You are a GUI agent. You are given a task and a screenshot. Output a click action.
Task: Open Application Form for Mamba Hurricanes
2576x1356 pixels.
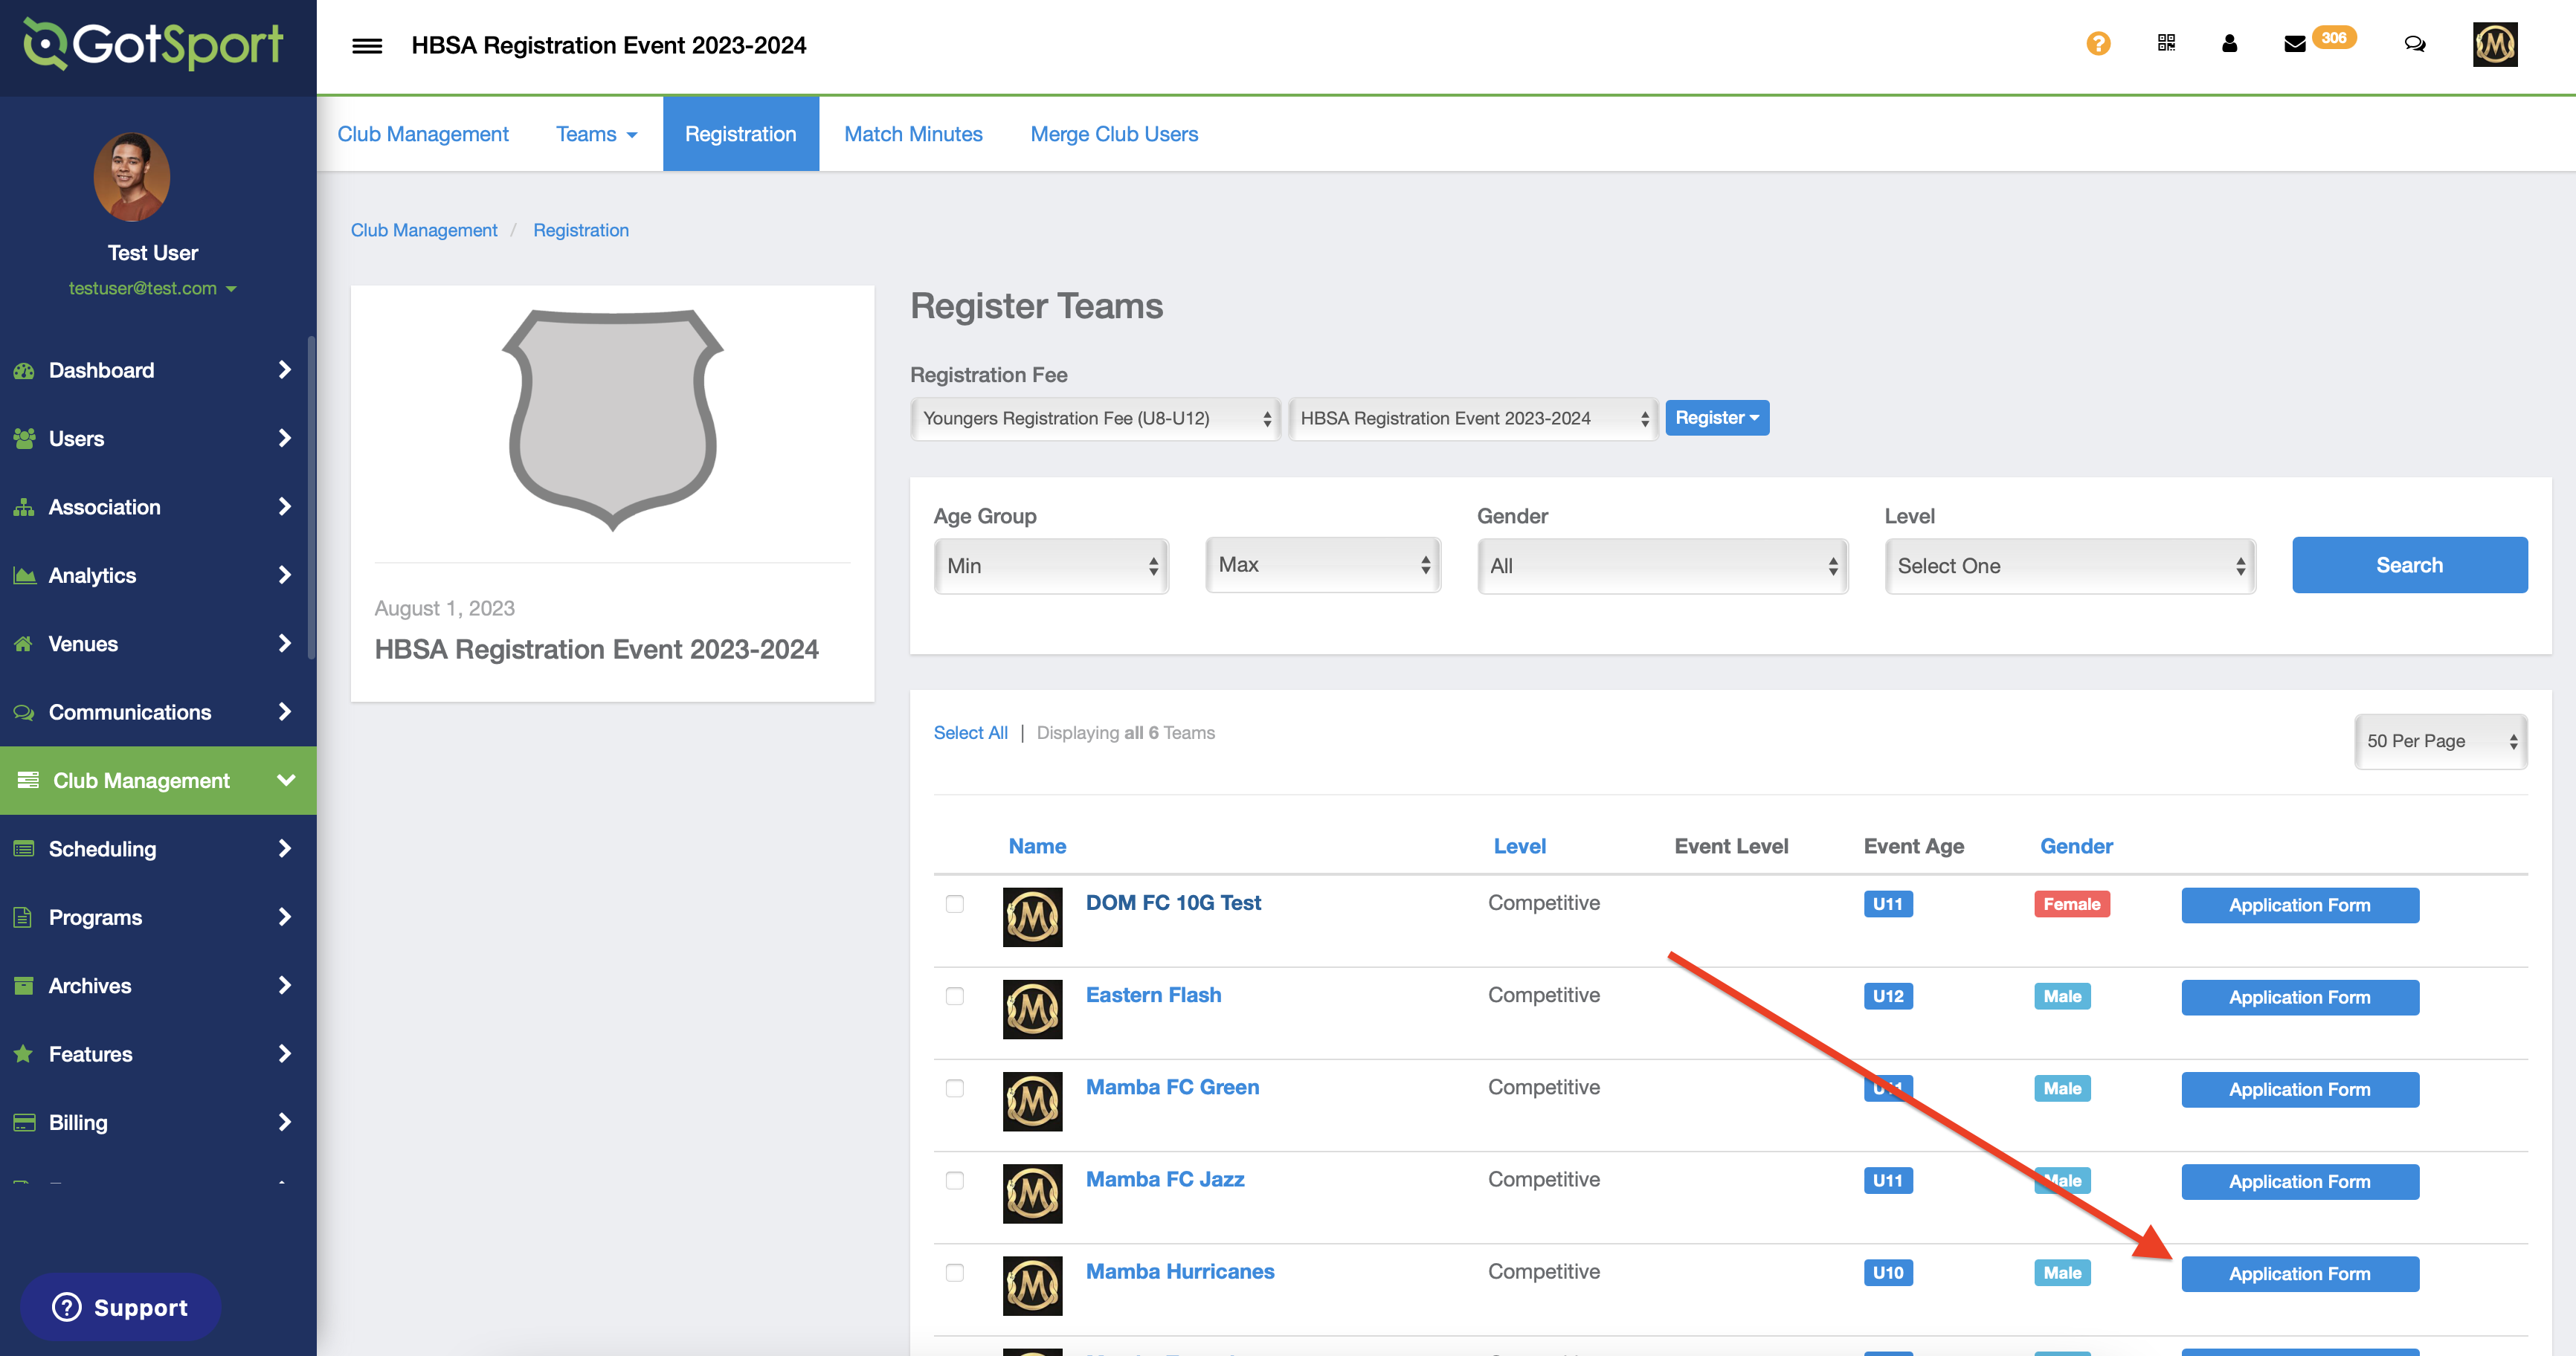(x=2299, y=1274)
